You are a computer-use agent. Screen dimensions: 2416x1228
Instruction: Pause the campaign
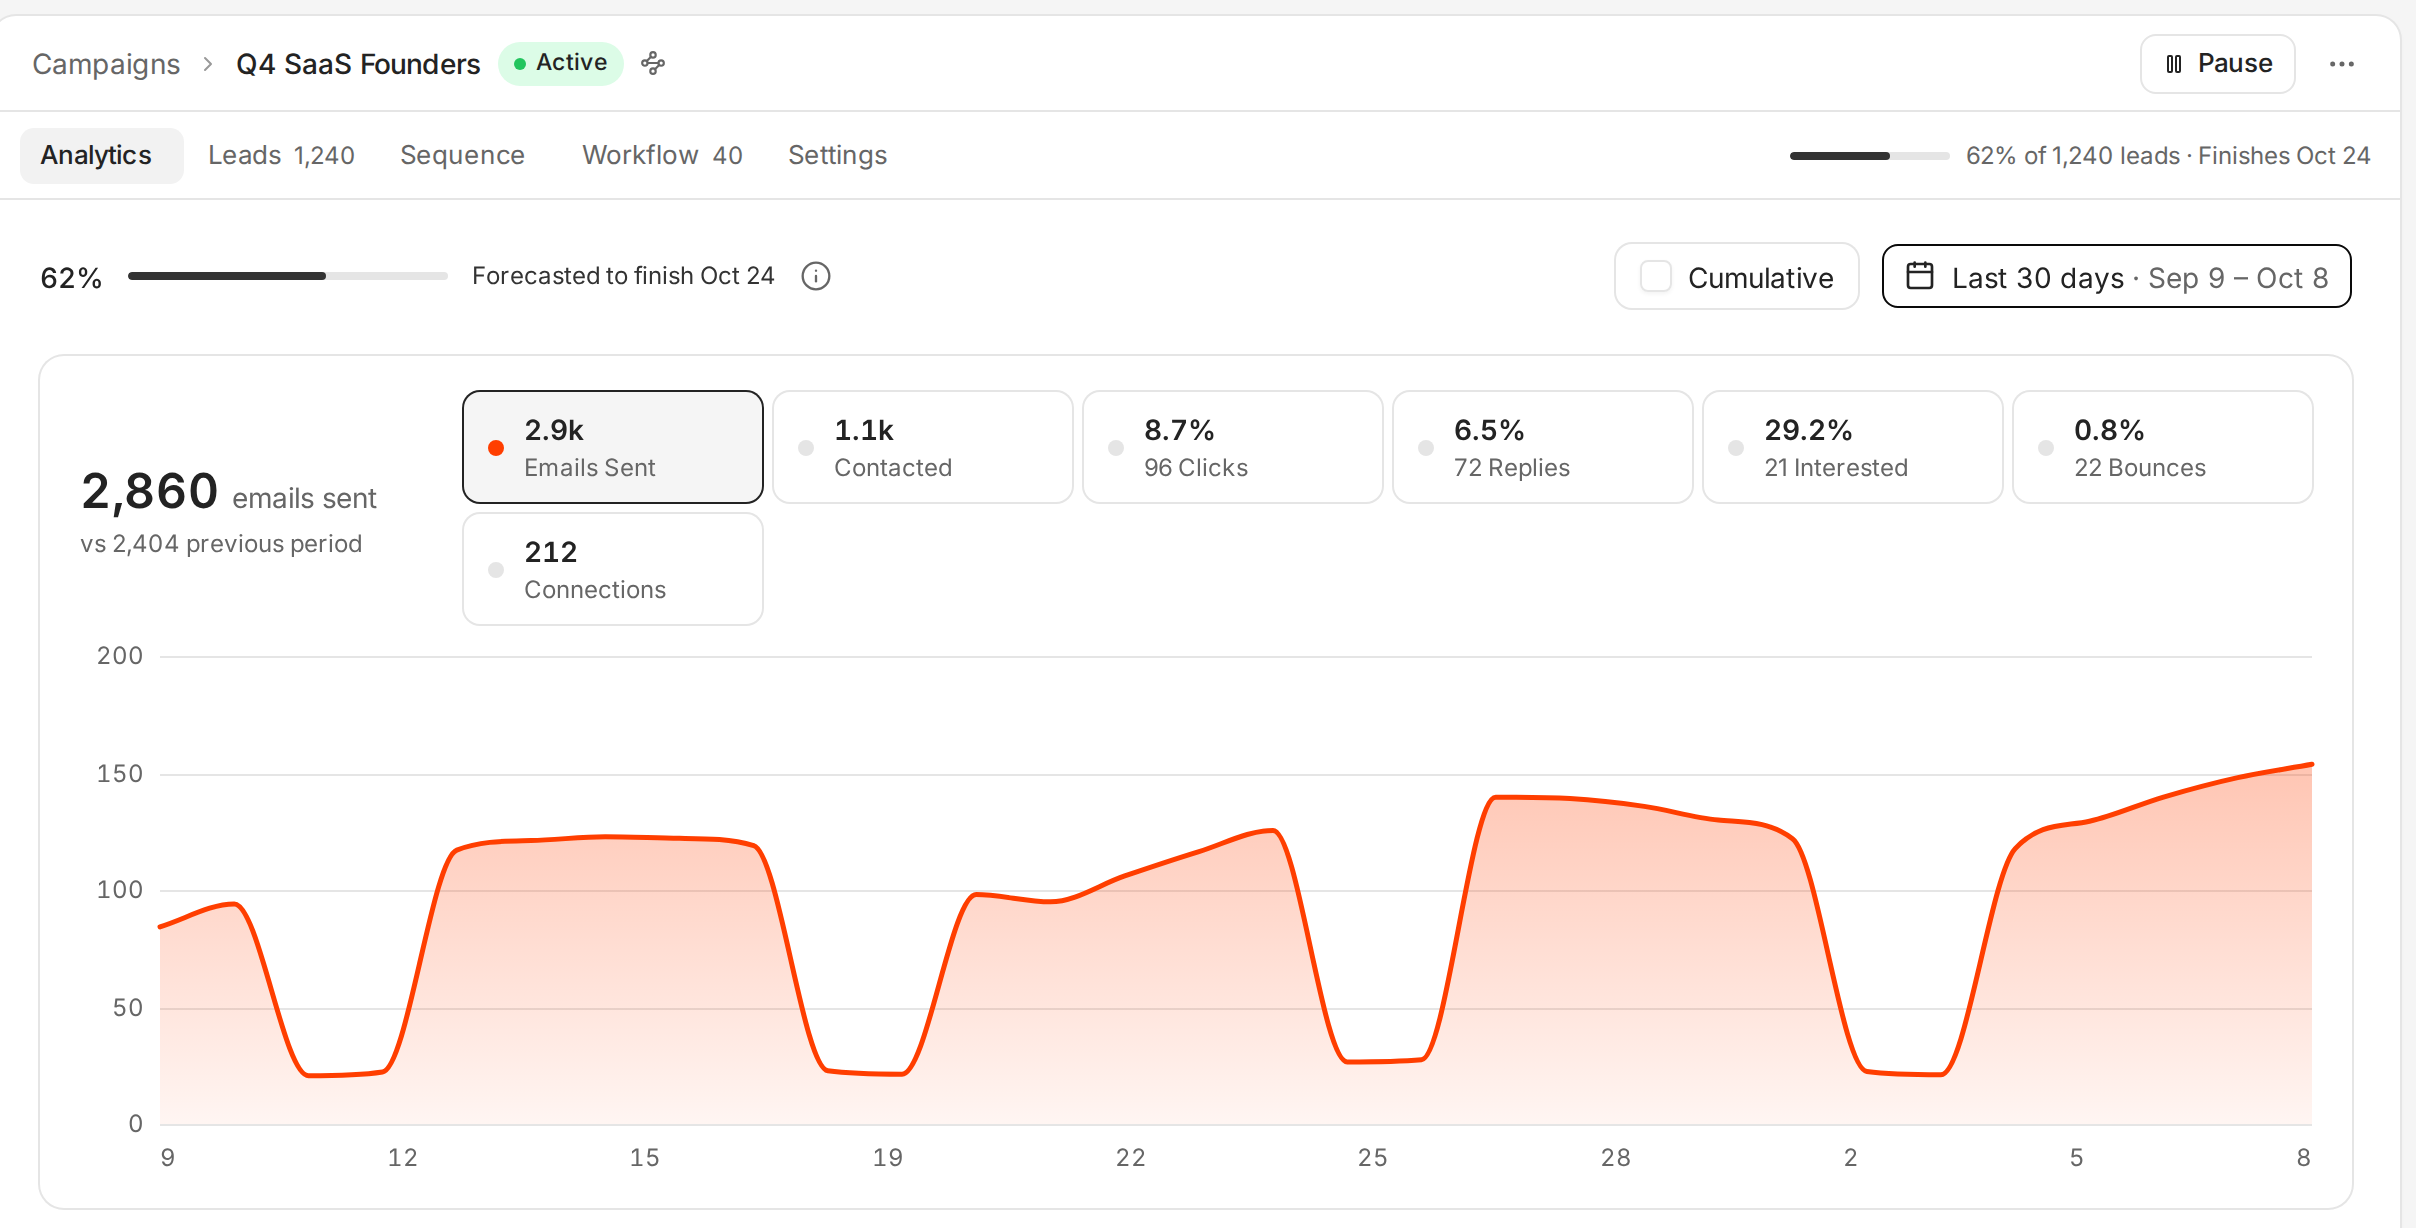coord(2218,64)
